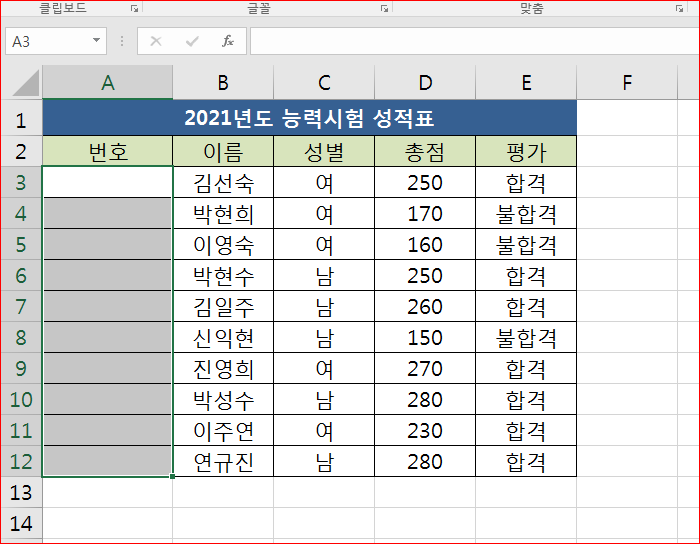
Task: Click the name cell 김선숙
Action: click(x=223, y=182)
